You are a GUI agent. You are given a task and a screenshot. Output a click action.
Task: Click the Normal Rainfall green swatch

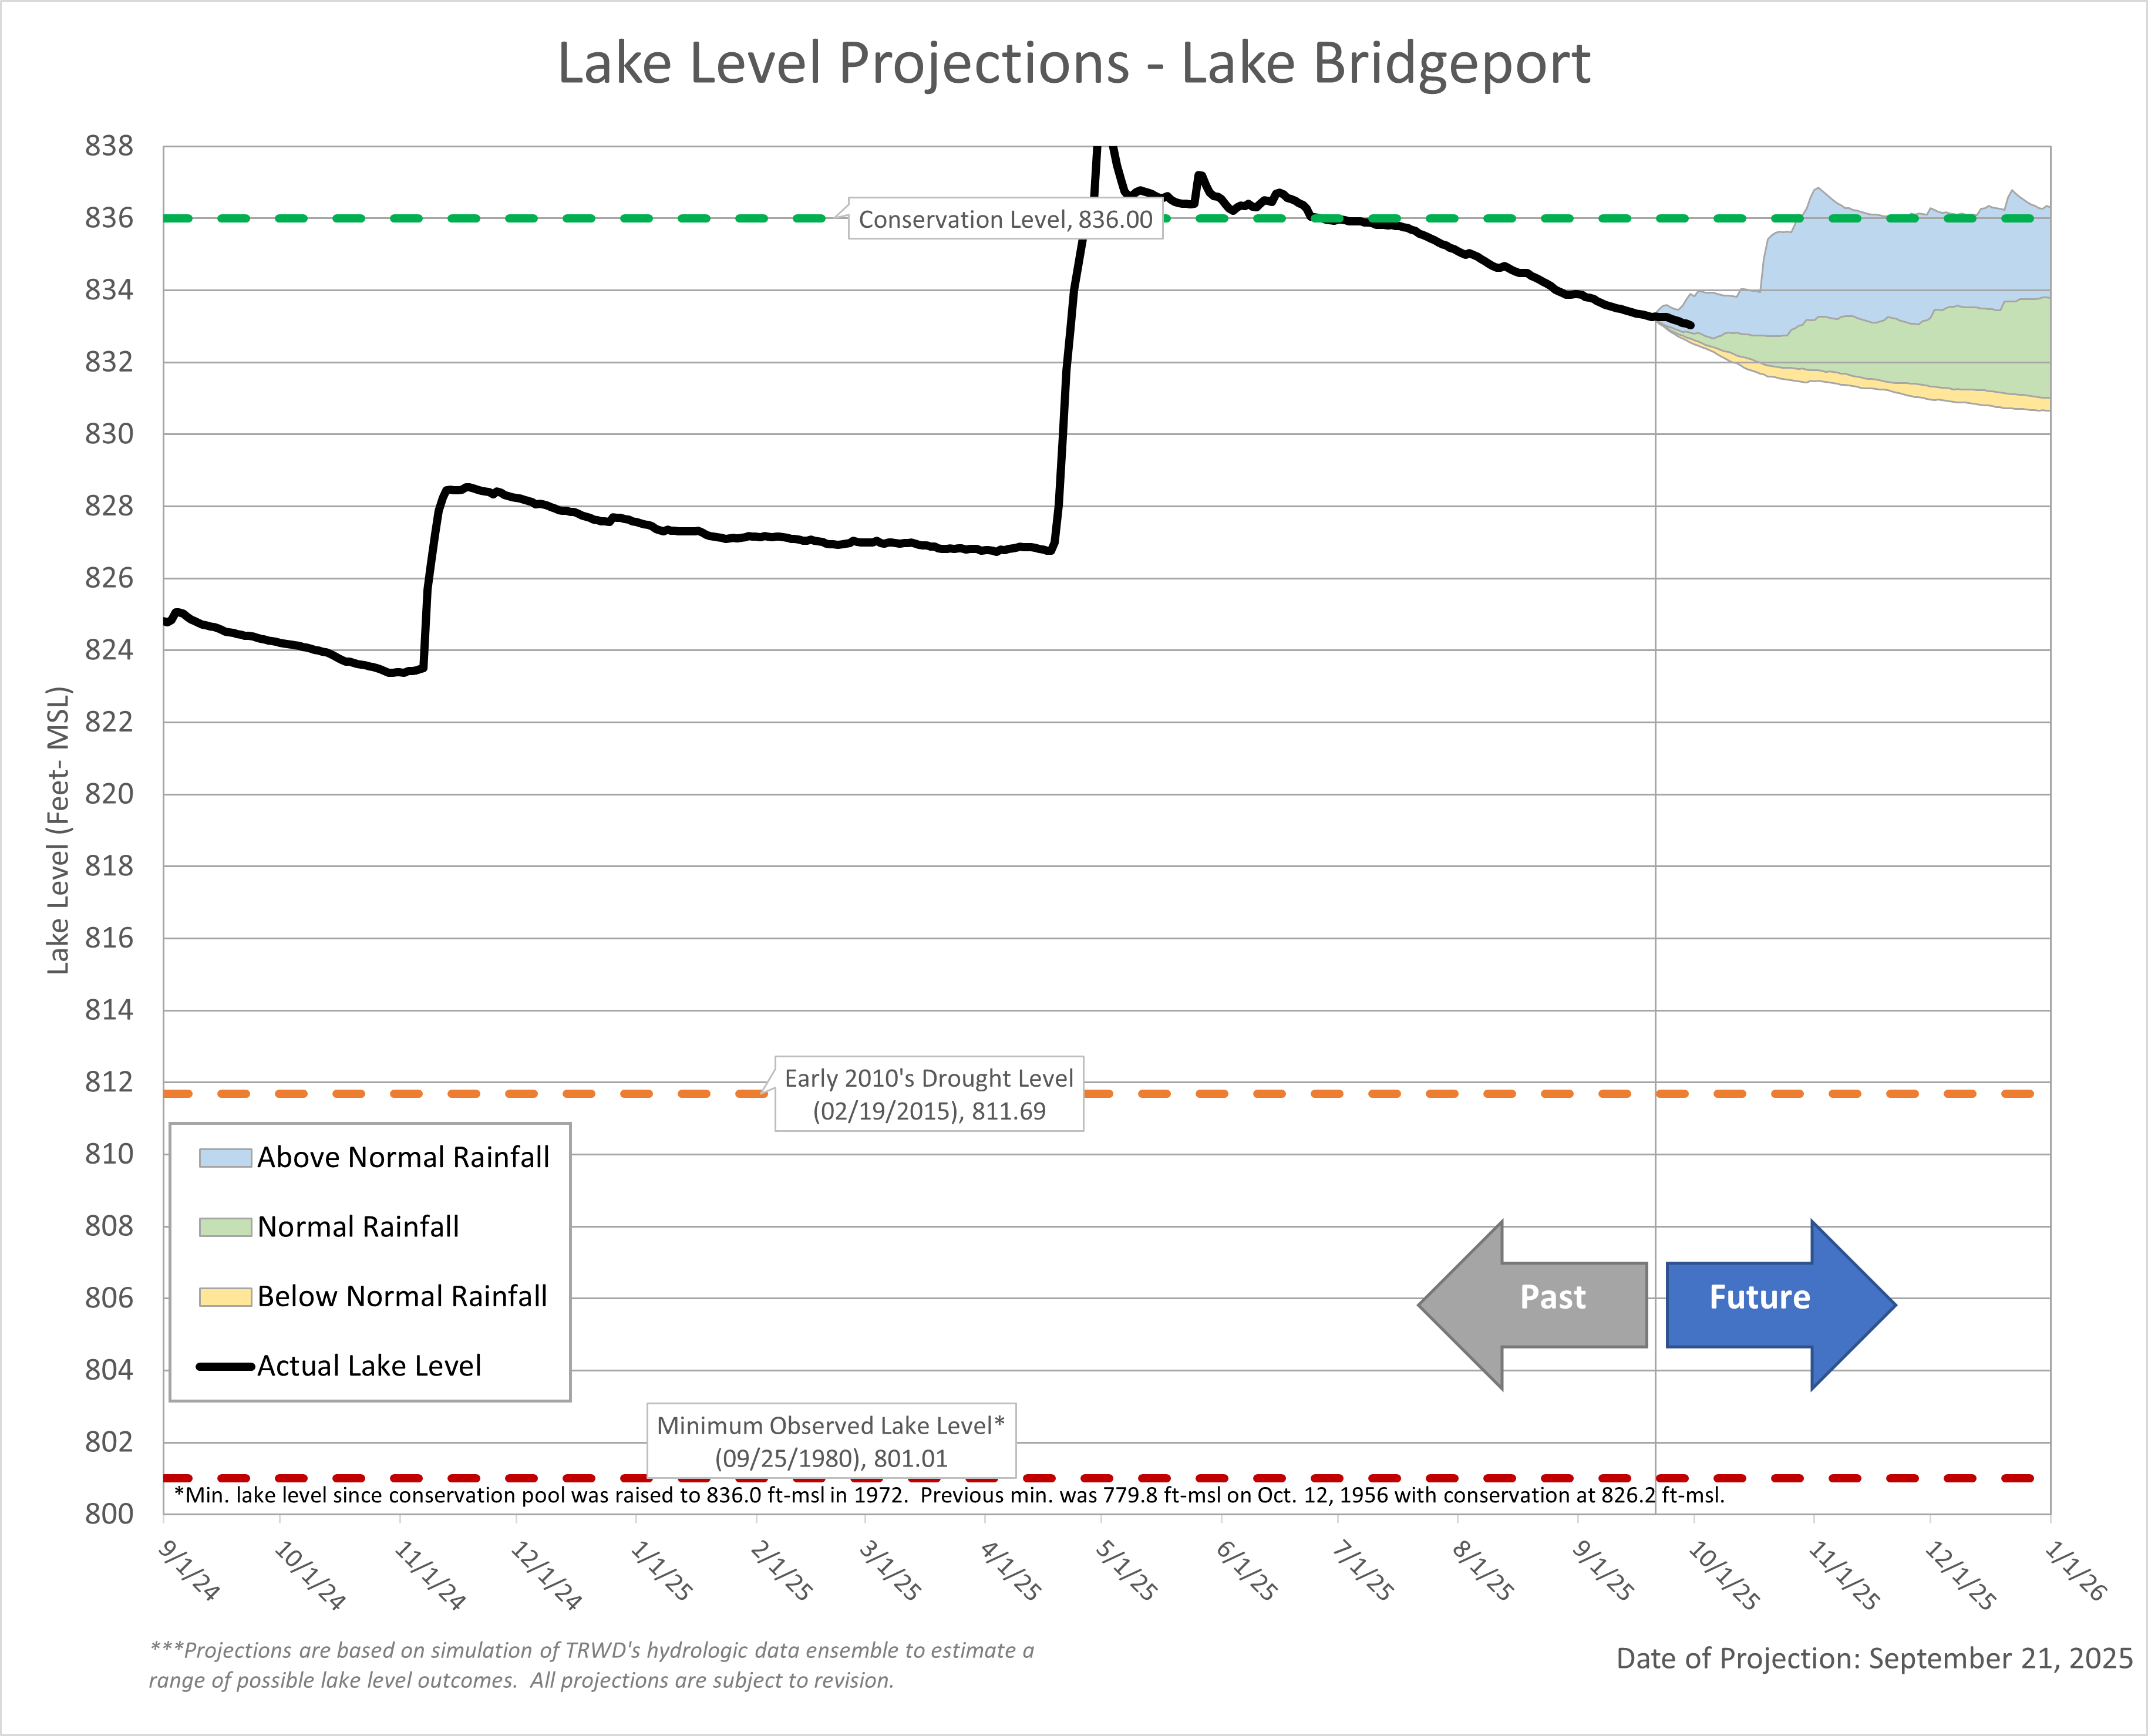(225, 1227)
